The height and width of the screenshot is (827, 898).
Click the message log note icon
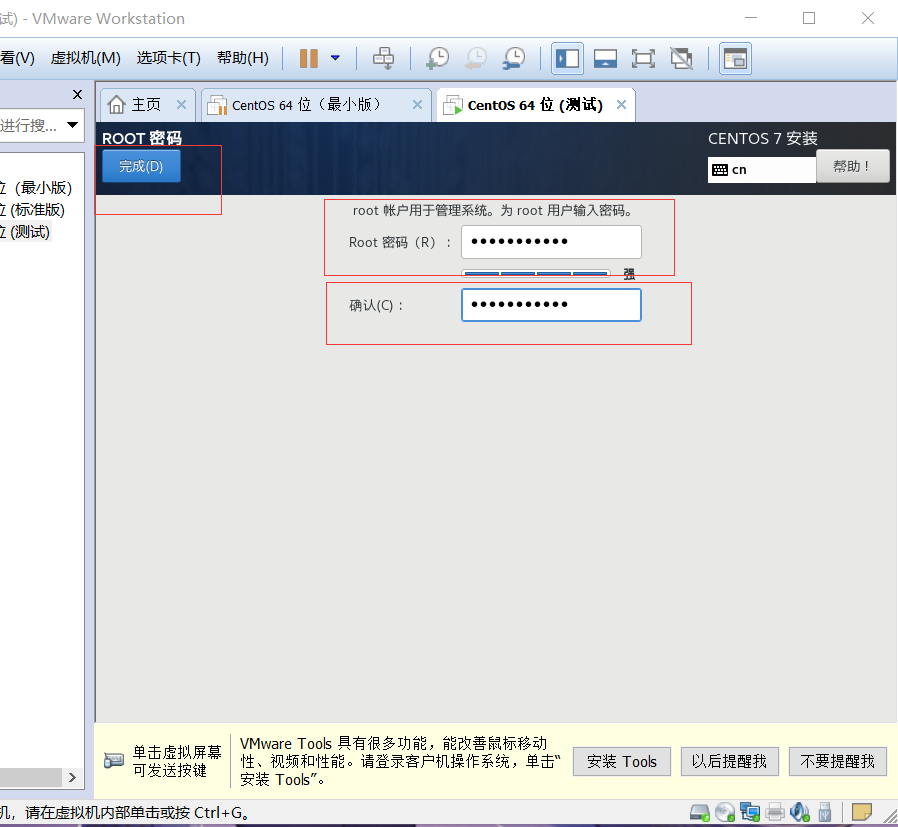pos(861,812)
